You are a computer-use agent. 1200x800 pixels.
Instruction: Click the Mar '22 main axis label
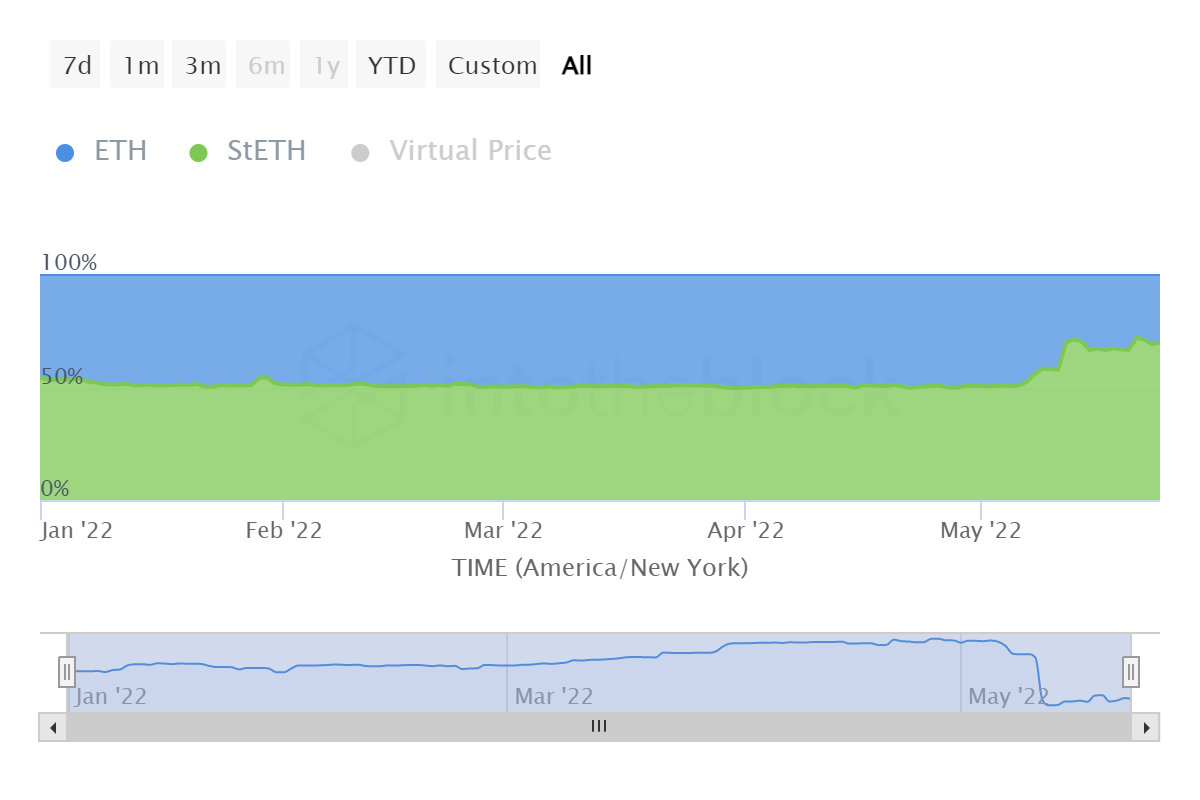tap(503, 530)
